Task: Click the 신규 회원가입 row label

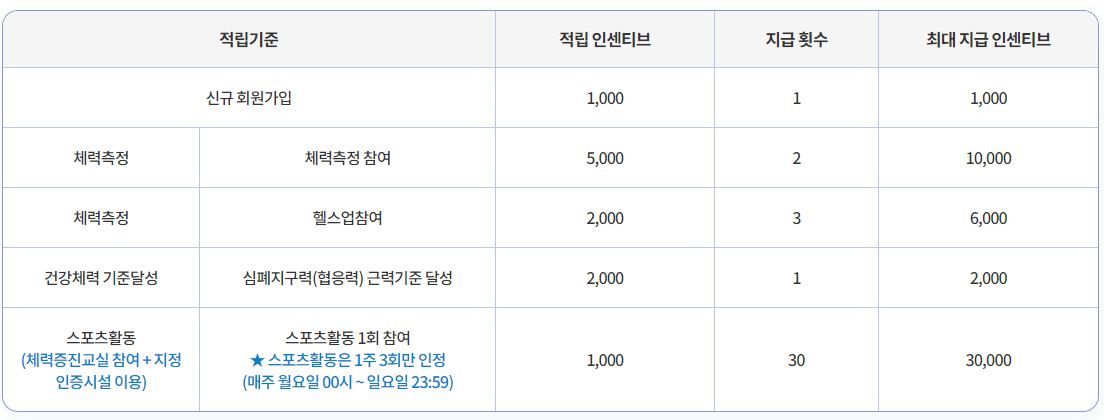Action: click(x=249, y=98)
